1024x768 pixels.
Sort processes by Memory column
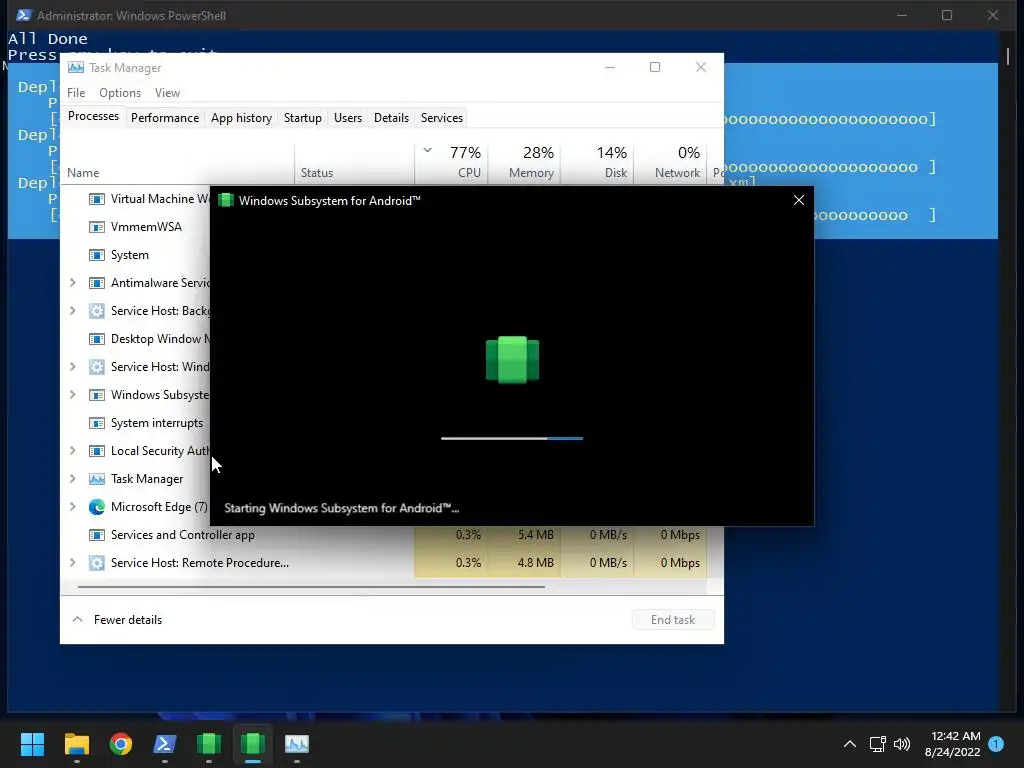[x=524, y=162]
